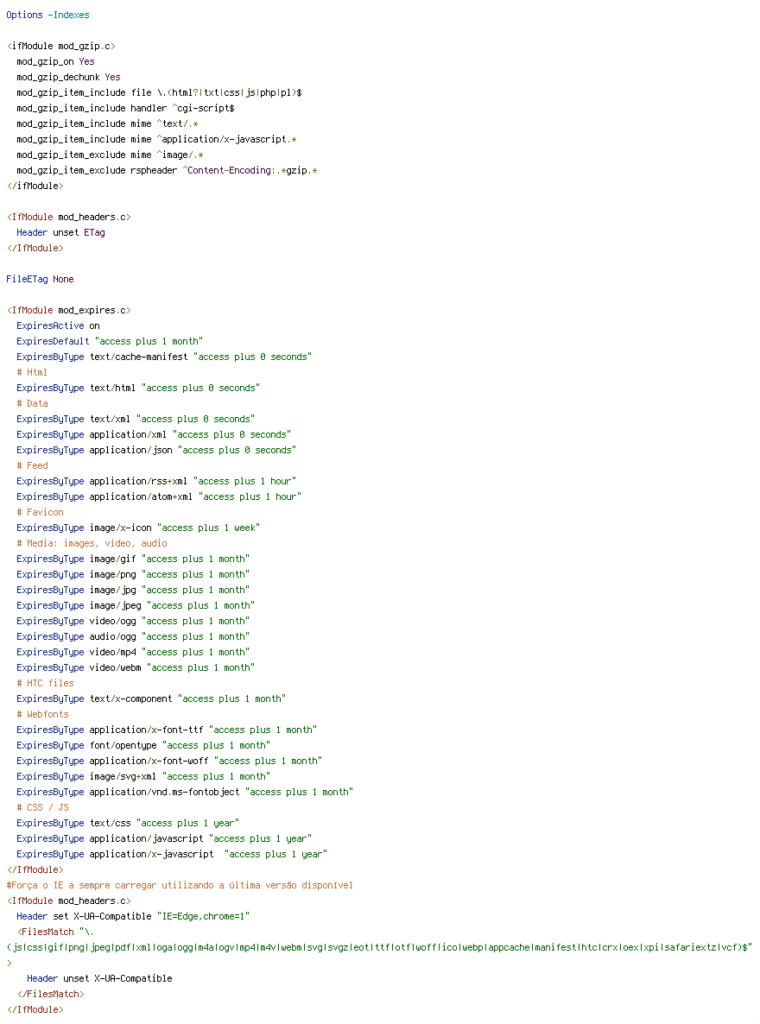Click the 'ExpiresActive on' directive
This screenshot has width=760, height=1024.
[x=58, y=326]
